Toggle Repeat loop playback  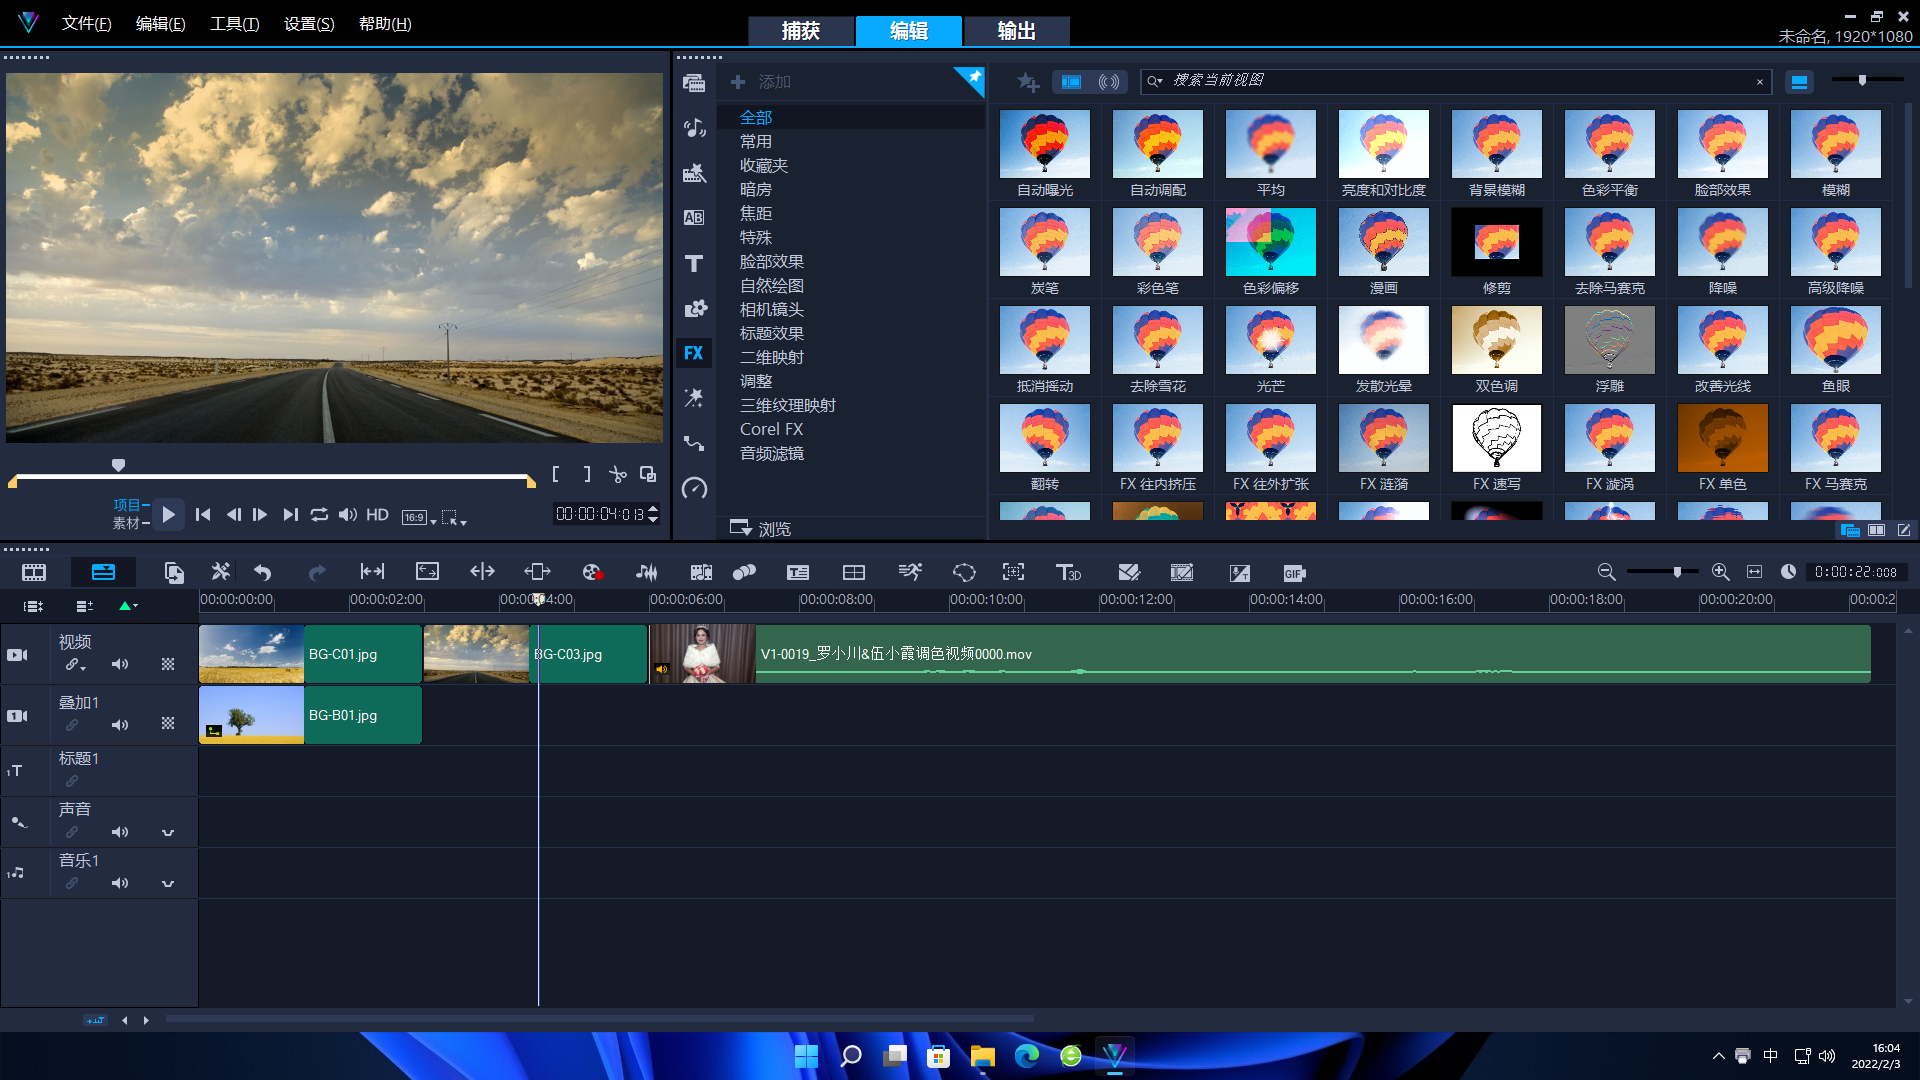(x=319, y=515)
